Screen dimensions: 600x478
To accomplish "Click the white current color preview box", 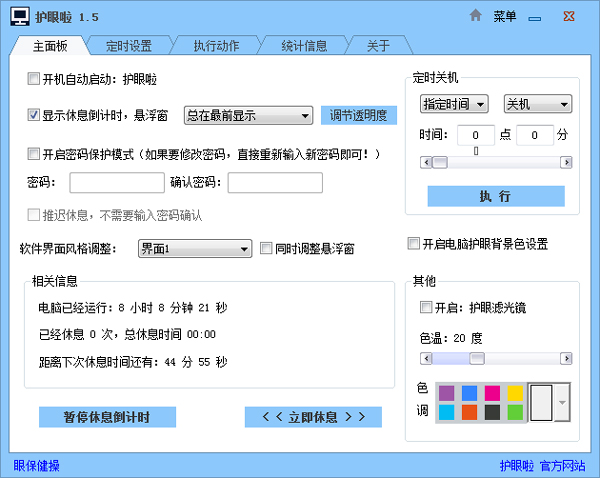I will (541, 403).
